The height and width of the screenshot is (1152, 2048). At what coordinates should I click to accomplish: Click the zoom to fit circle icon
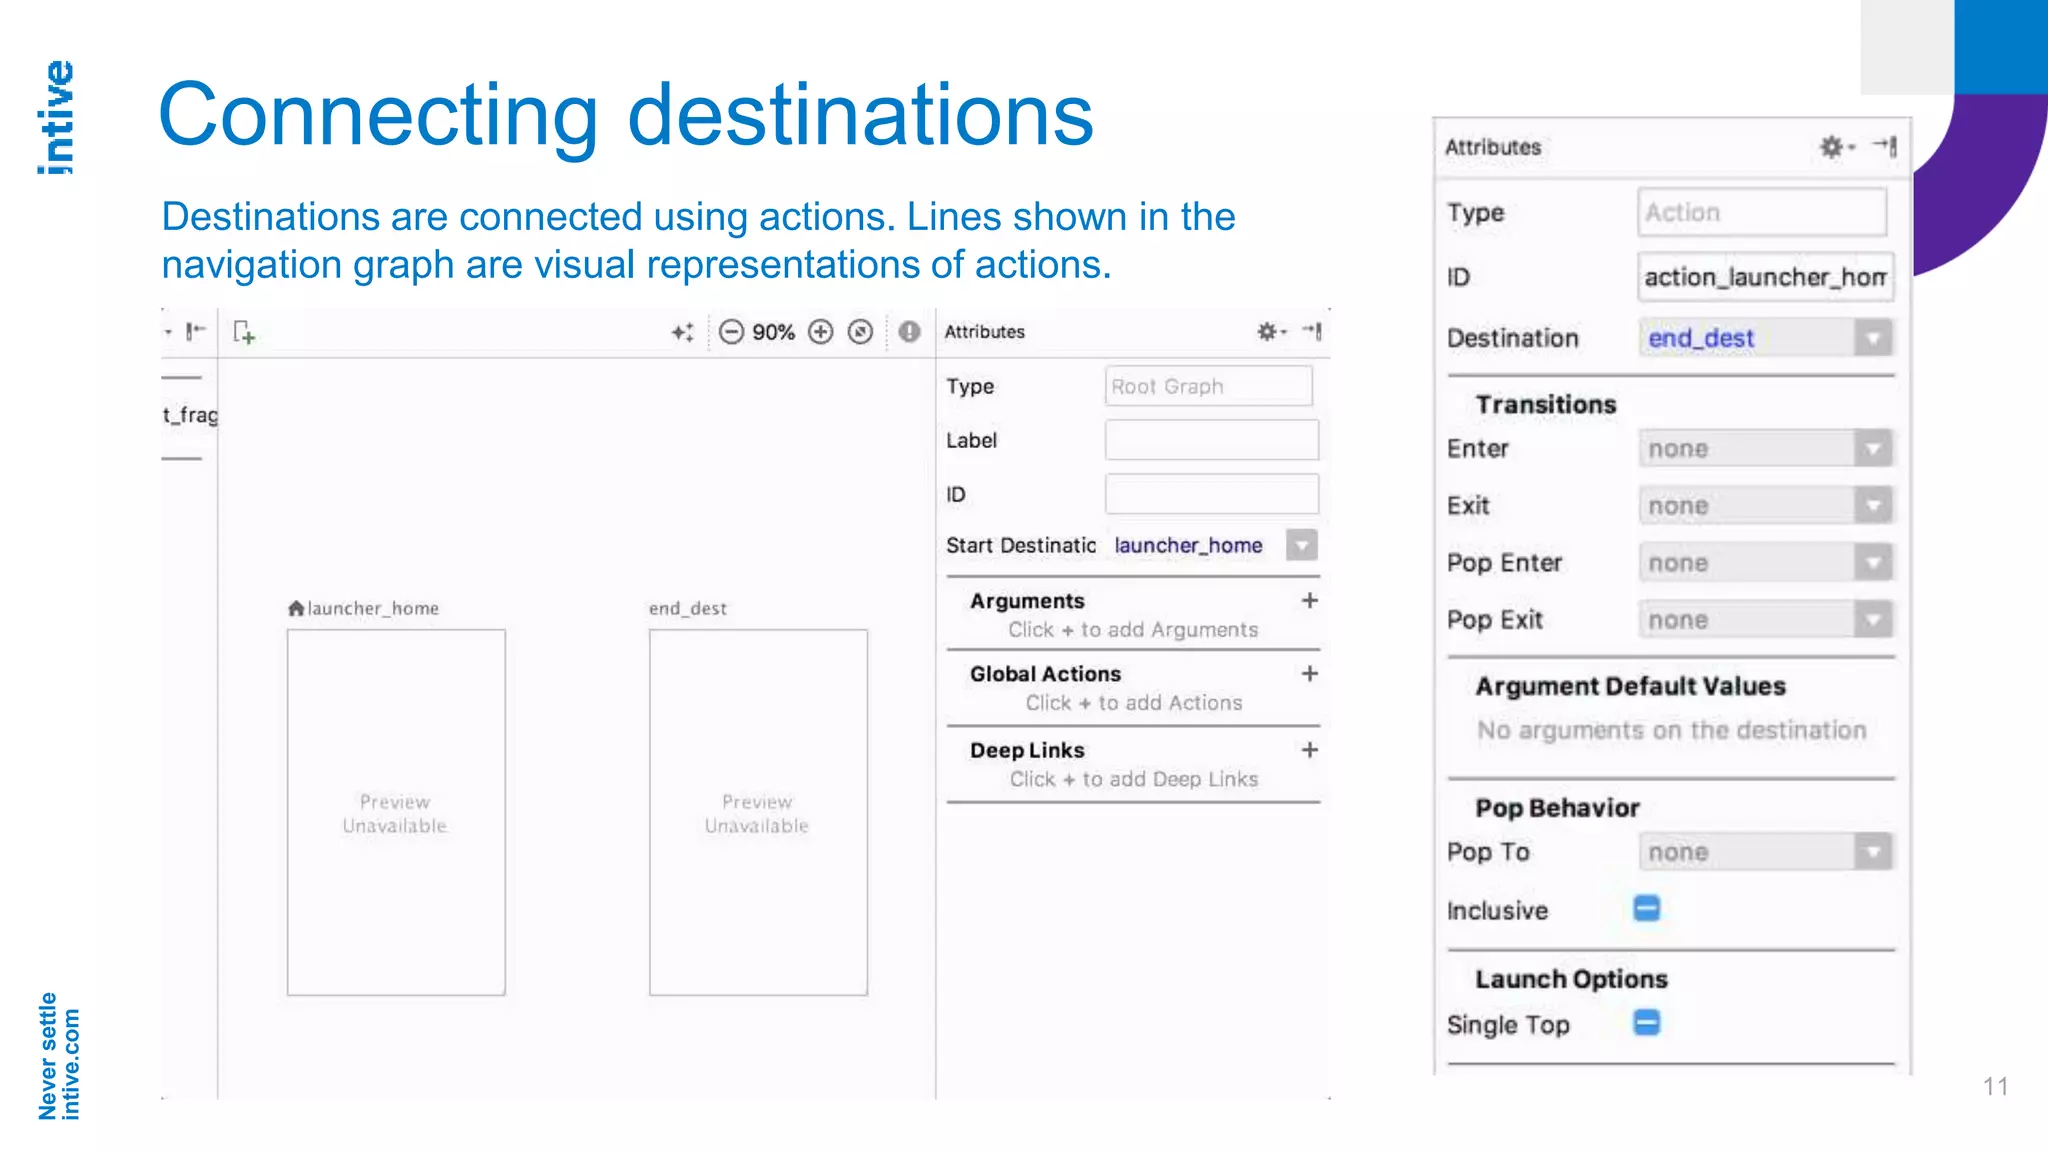860,332
